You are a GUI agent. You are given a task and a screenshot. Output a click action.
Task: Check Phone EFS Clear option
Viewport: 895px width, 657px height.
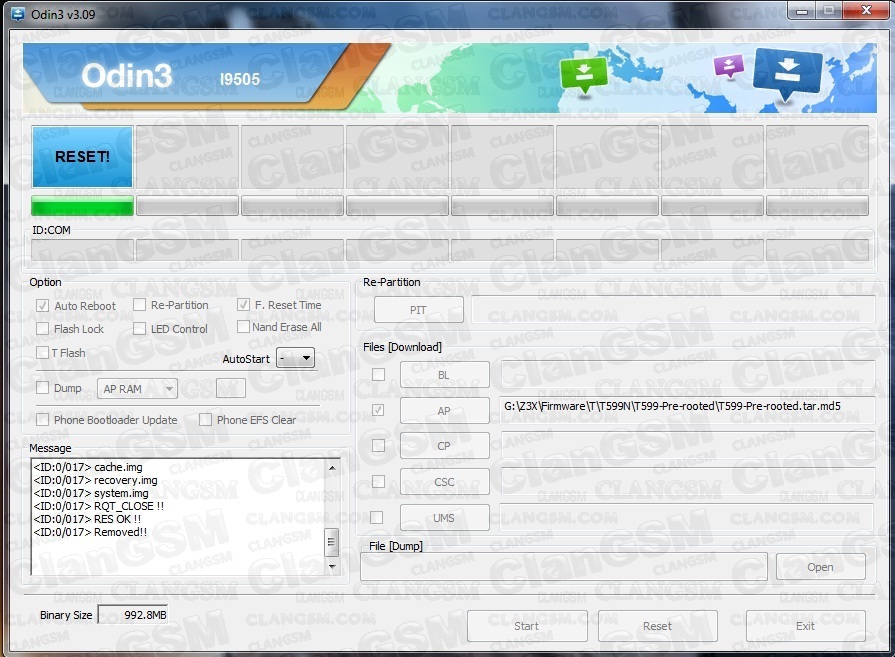(205, 420)
